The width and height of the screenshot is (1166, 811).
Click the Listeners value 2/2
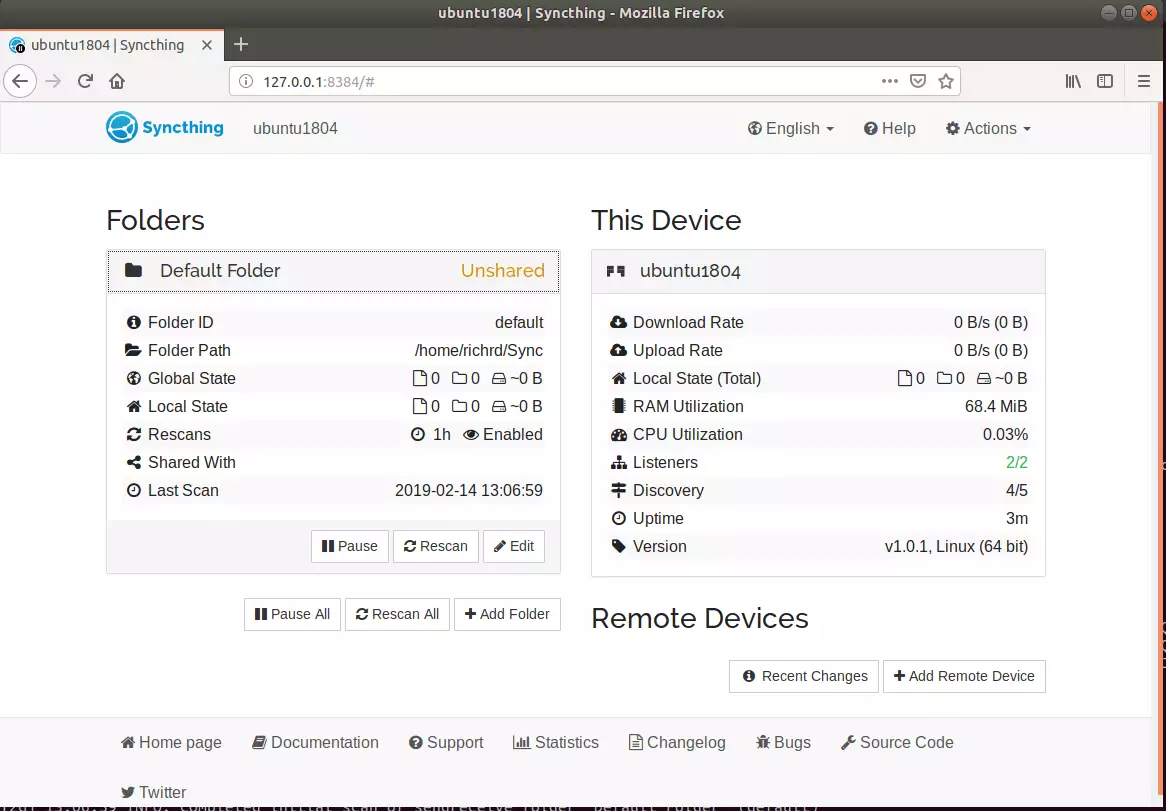coord(1017,462)
